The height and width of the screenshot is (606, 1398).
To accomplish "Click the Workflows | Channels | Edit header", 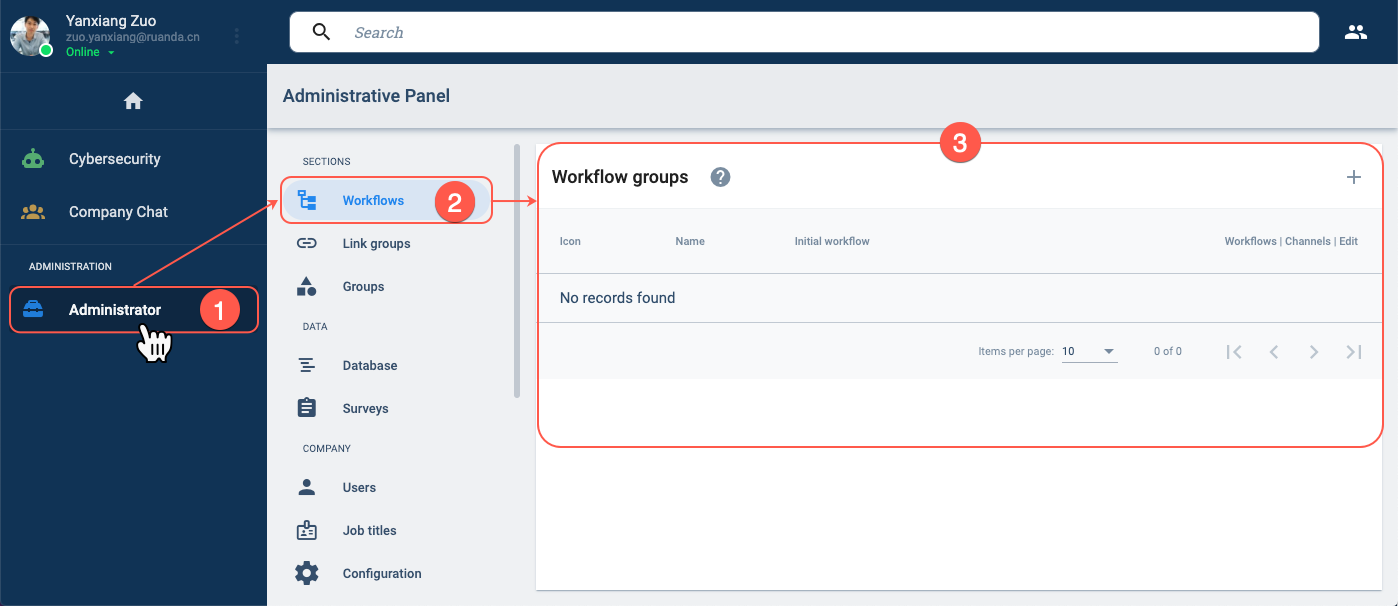I will (x=1291, y=241).
